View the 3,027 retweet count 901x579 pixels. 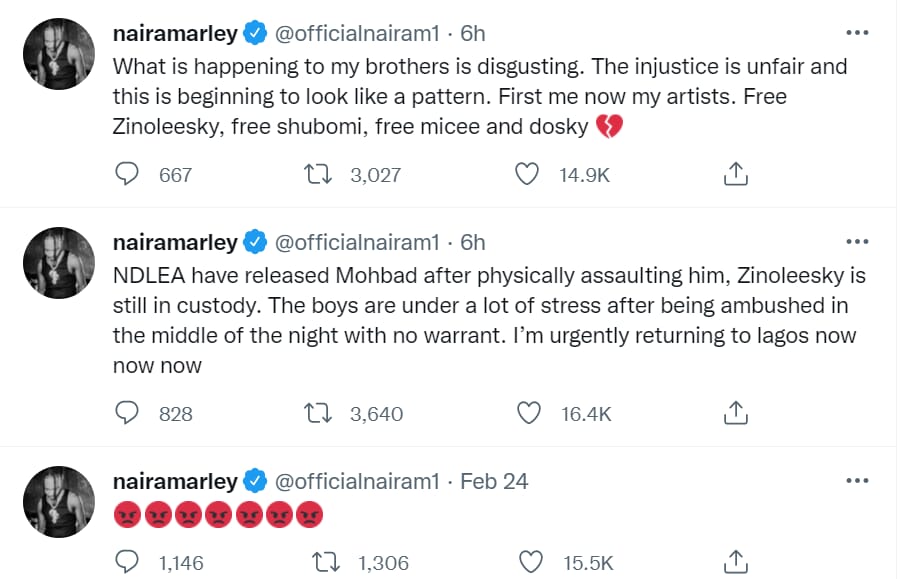[x=374, y=173]
